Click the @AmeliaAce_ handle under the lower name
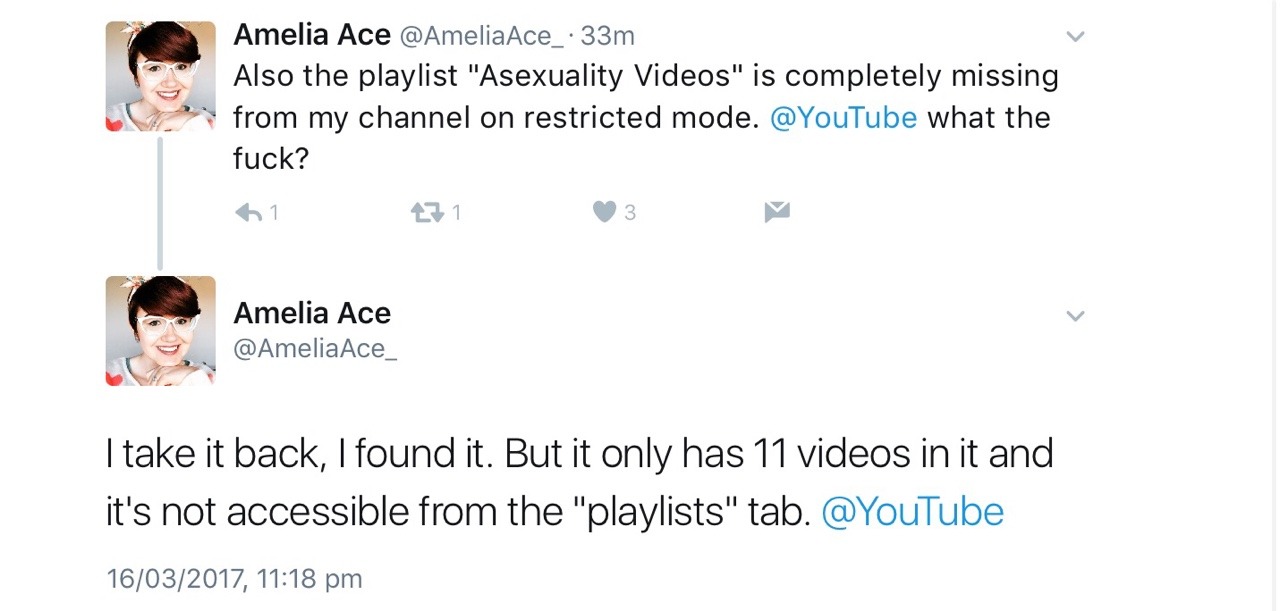Screen dimensions: 1280x611 pos(315,348)
